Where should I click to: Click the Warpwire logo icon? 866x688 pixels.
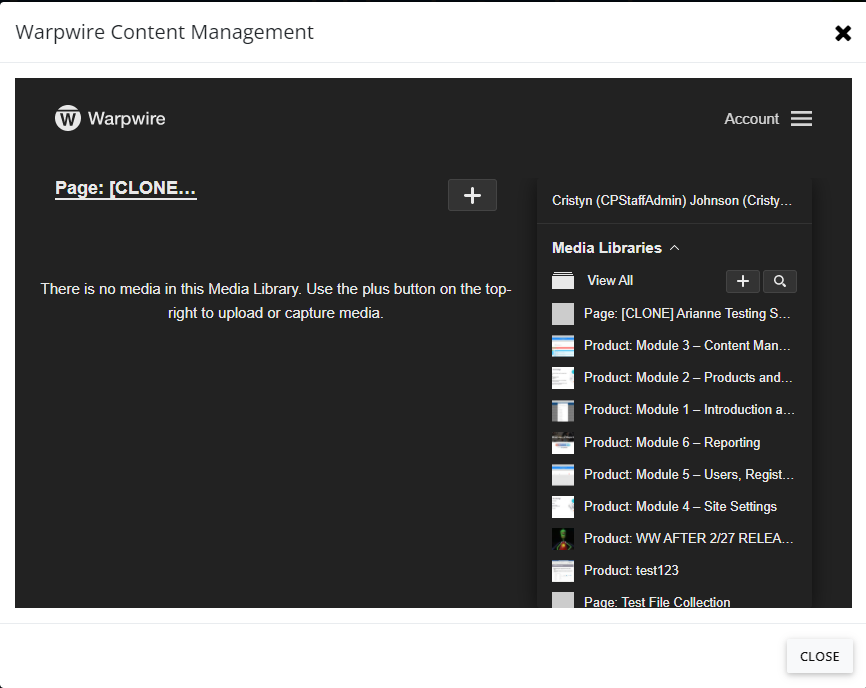(67, 118)
